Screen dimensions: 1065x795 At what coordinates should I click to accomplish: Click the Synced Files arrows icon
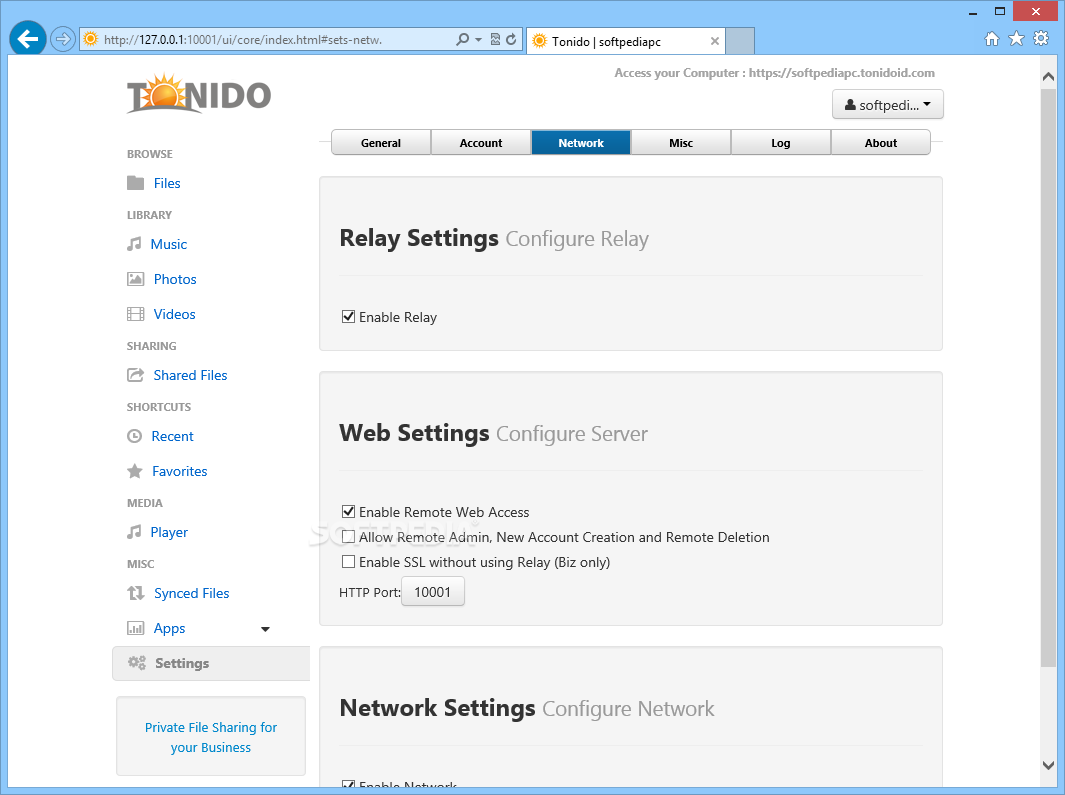(135, 593)
